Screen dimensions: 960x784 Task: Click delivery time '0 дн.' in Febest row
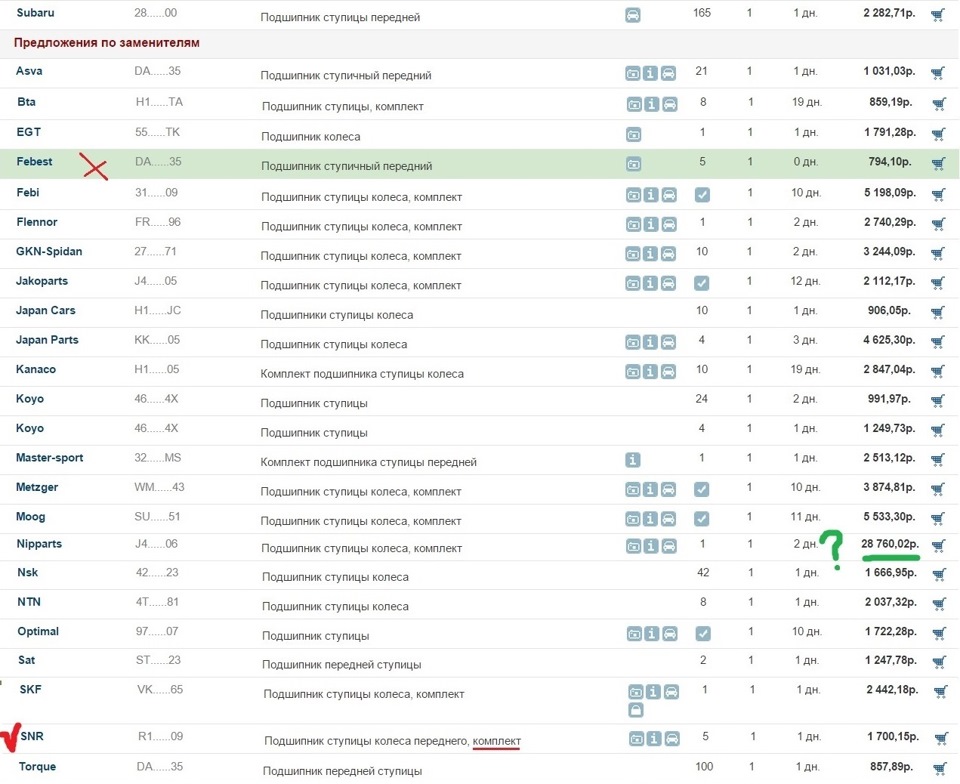(806, 162)
